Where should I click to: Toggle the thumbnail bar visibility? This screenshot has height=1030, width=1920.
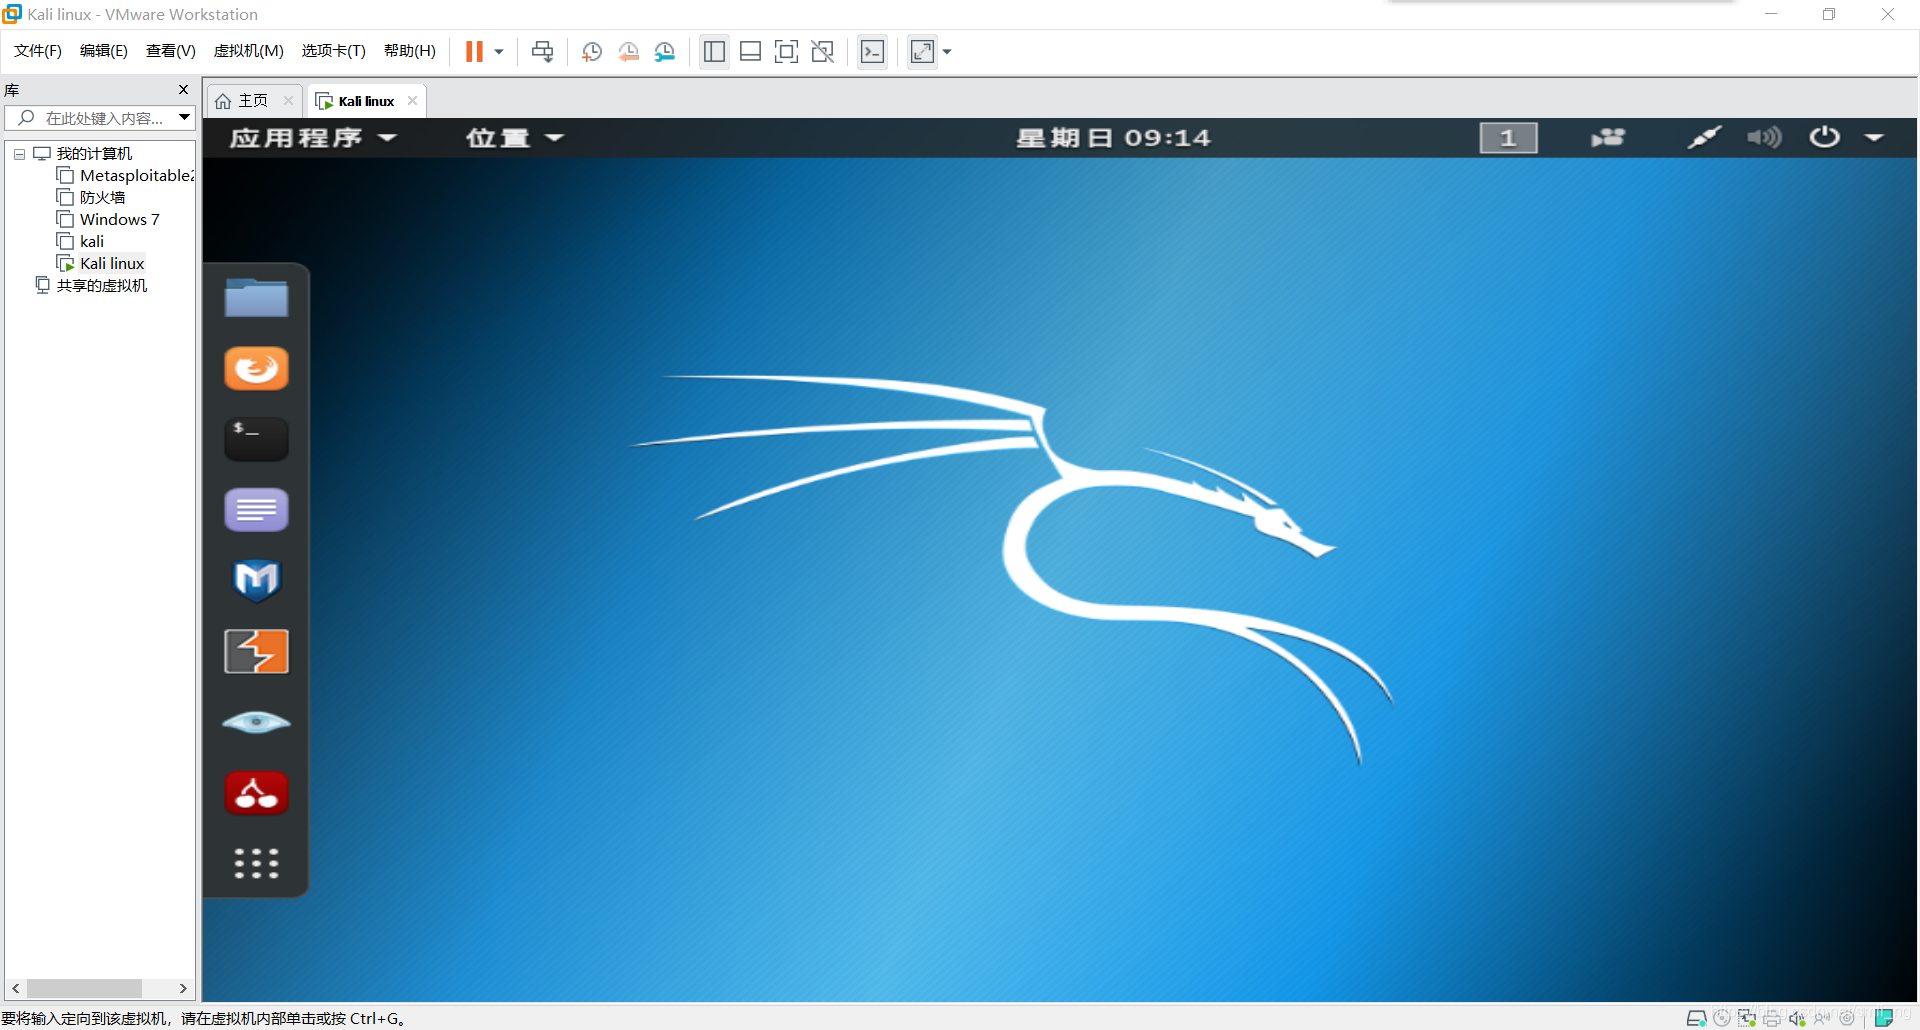click(x=750, y=51)
